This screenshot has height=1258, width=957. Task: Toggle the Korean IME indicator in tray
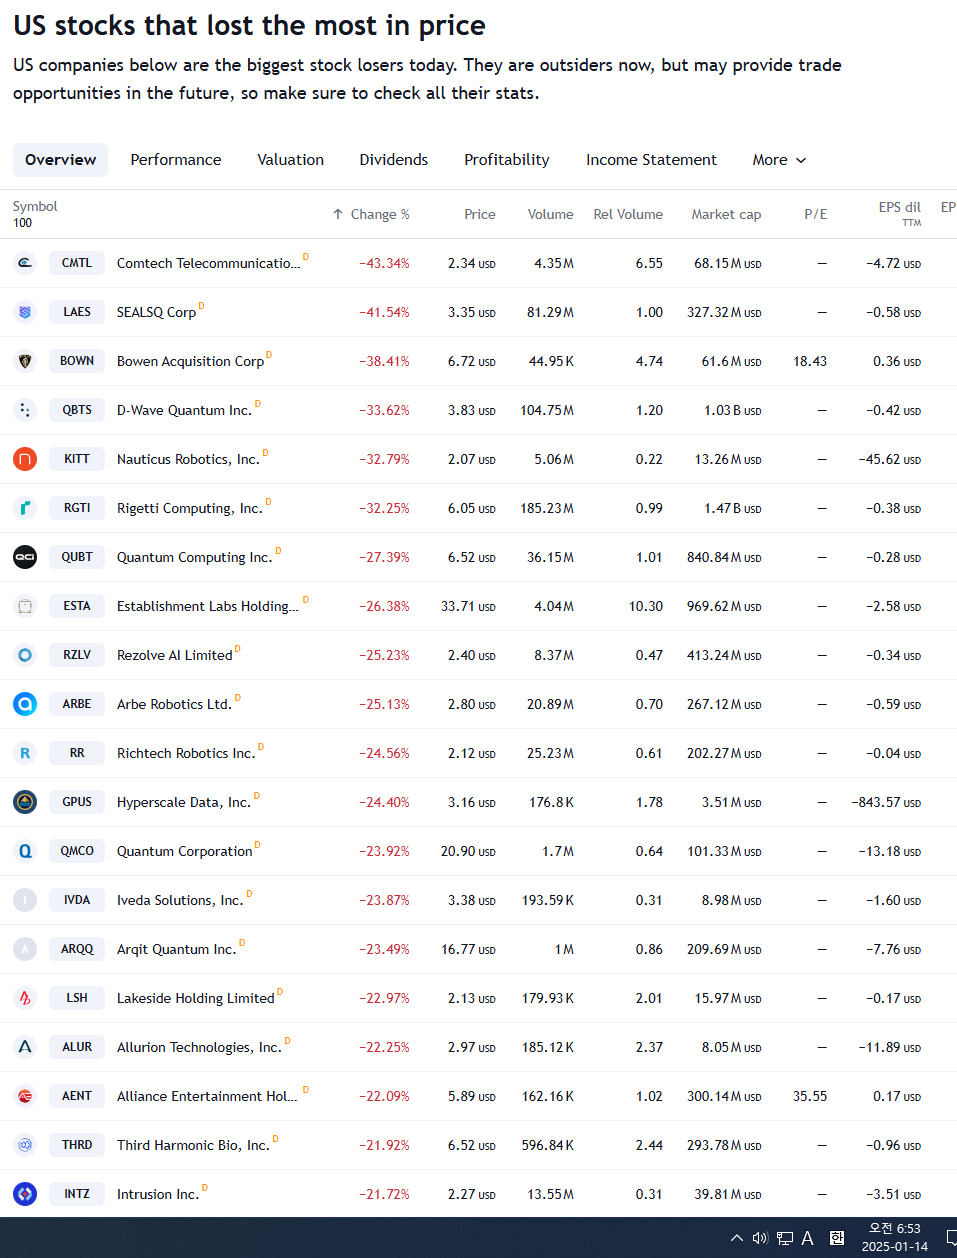coord(837,1238)
